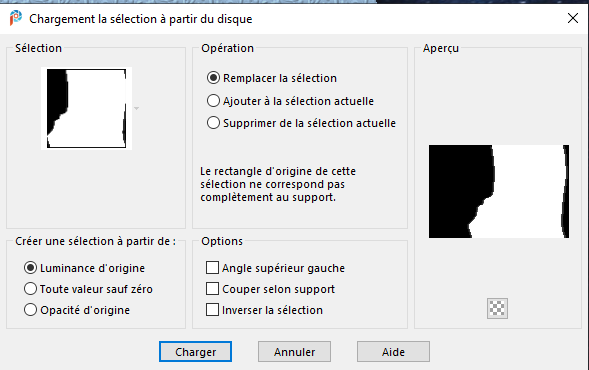This screenshot has width=589, height=370.
Task: Open the selection thumbnail dropdown arrow
Action: click(x=137, y=109)
